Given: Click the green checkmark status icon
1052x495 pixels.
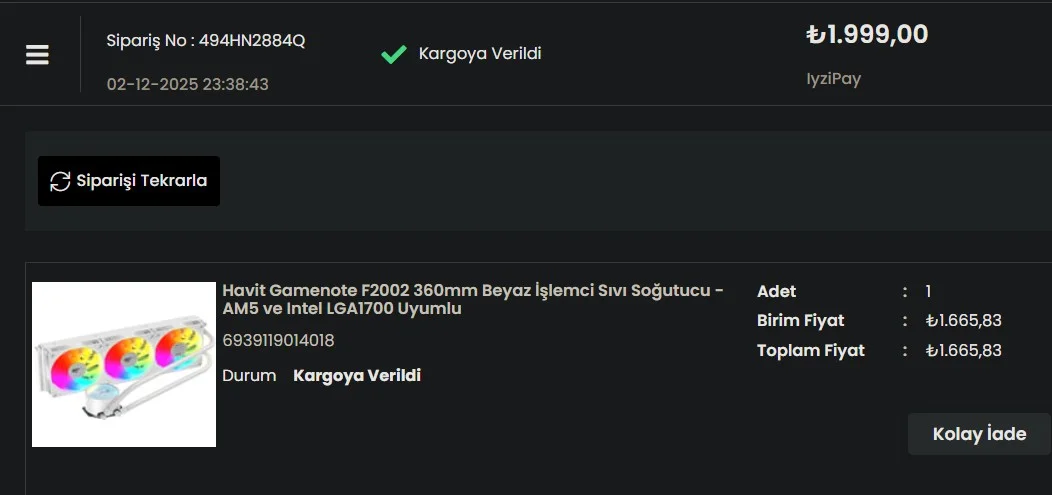Looking at the screenshot, I should [393, 54].
